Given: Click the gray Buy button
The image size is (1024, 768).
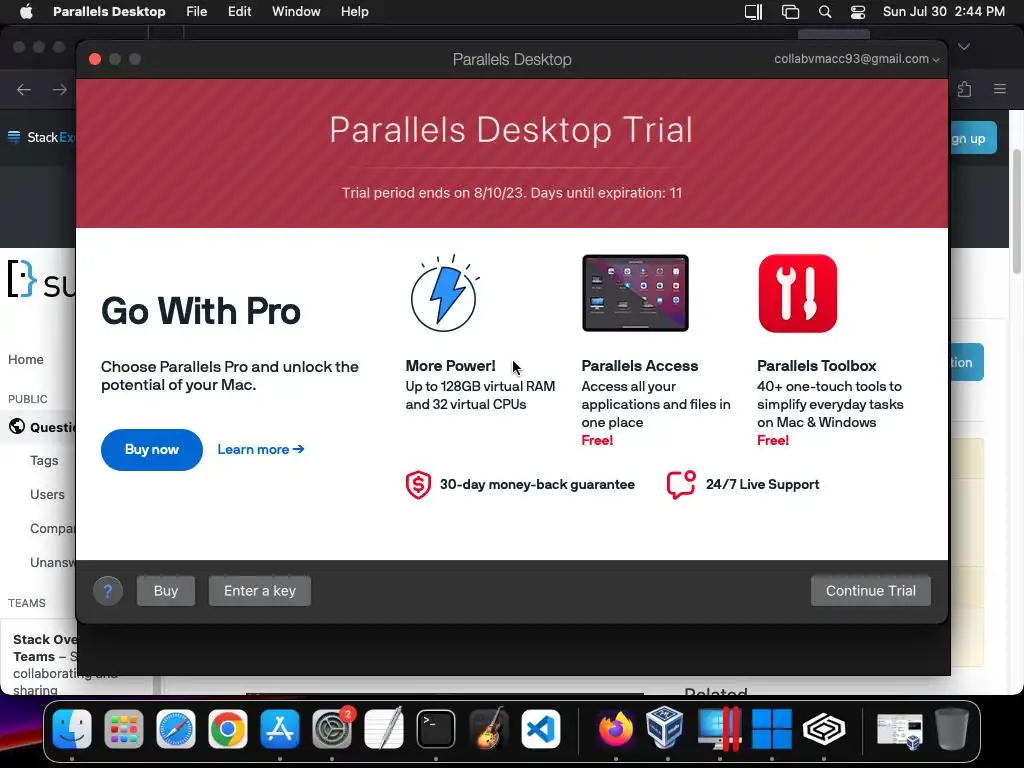Looking at the screenshot, I should 166,590.
